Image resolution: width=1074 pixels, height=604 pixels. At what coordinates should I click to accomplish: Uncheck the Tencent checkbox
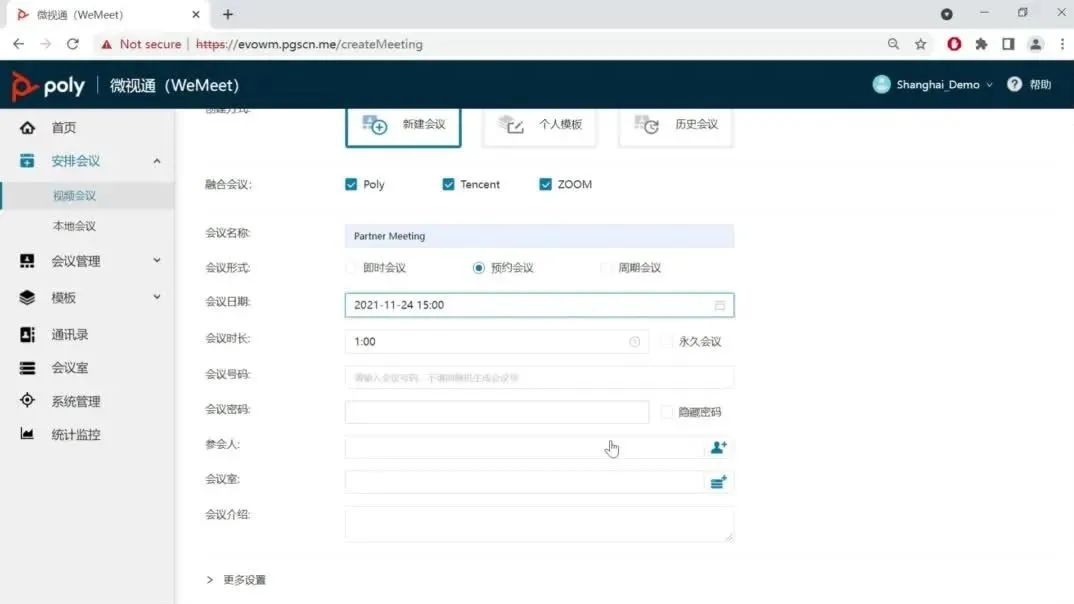[449, 185]
